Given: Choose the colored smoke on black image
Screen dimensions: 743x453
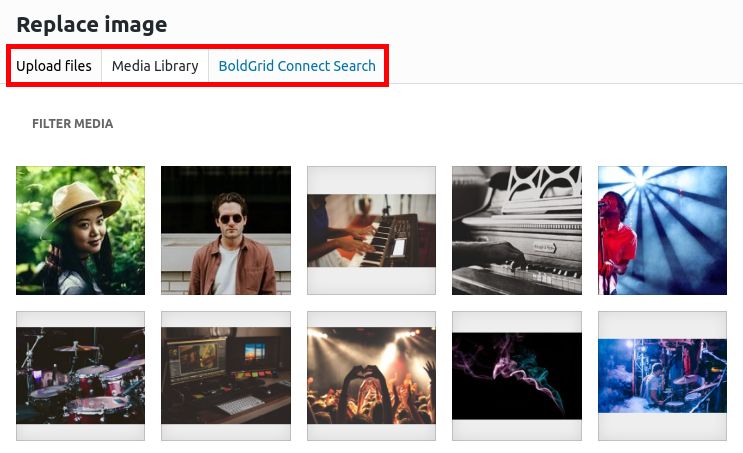Looking at the screenshot, I should 517,376.
